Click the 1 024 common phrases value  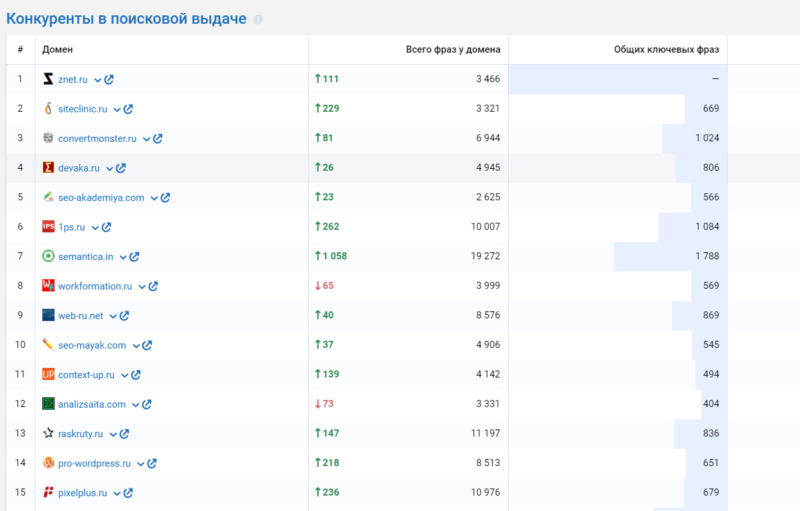point(707,138)
